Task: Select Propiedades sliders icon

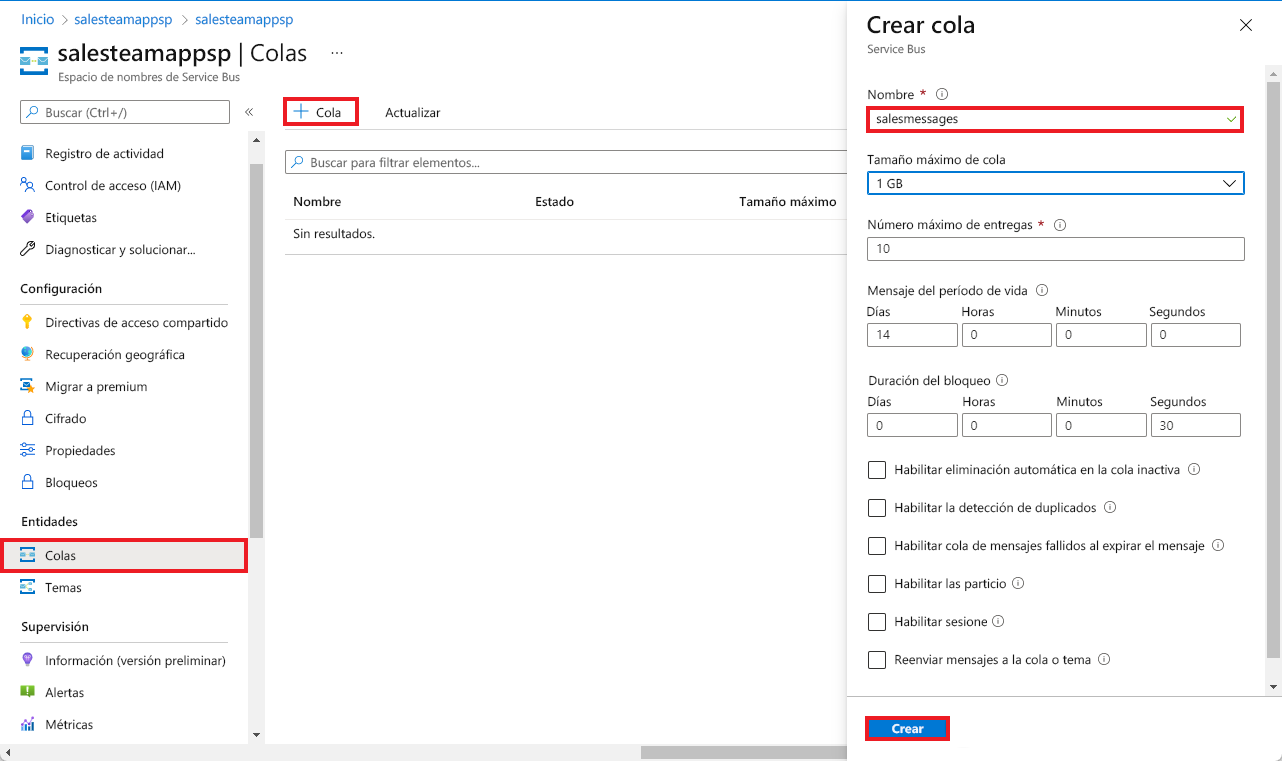Action: pos(28,450)
